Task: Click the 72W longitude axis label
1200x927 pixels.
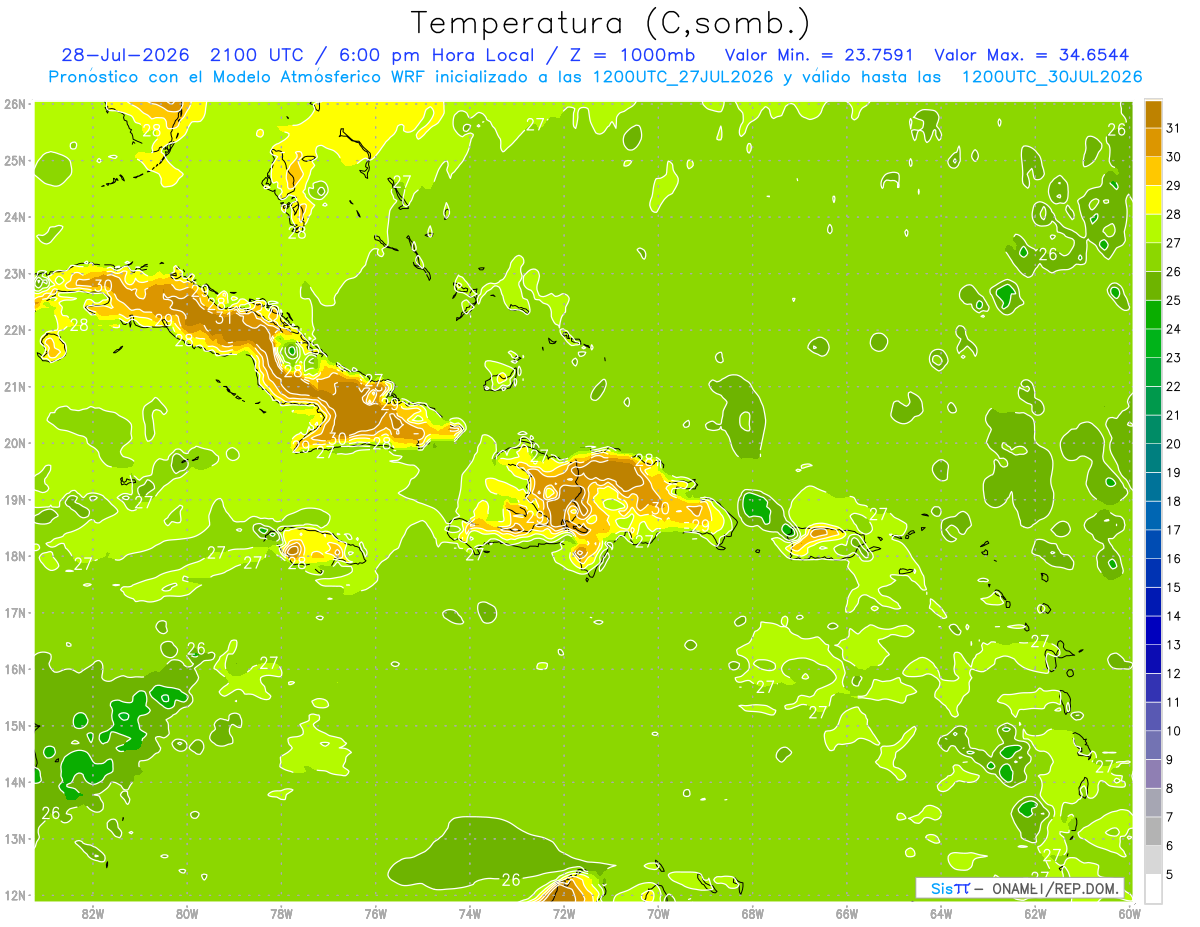Action: (564, 912)
